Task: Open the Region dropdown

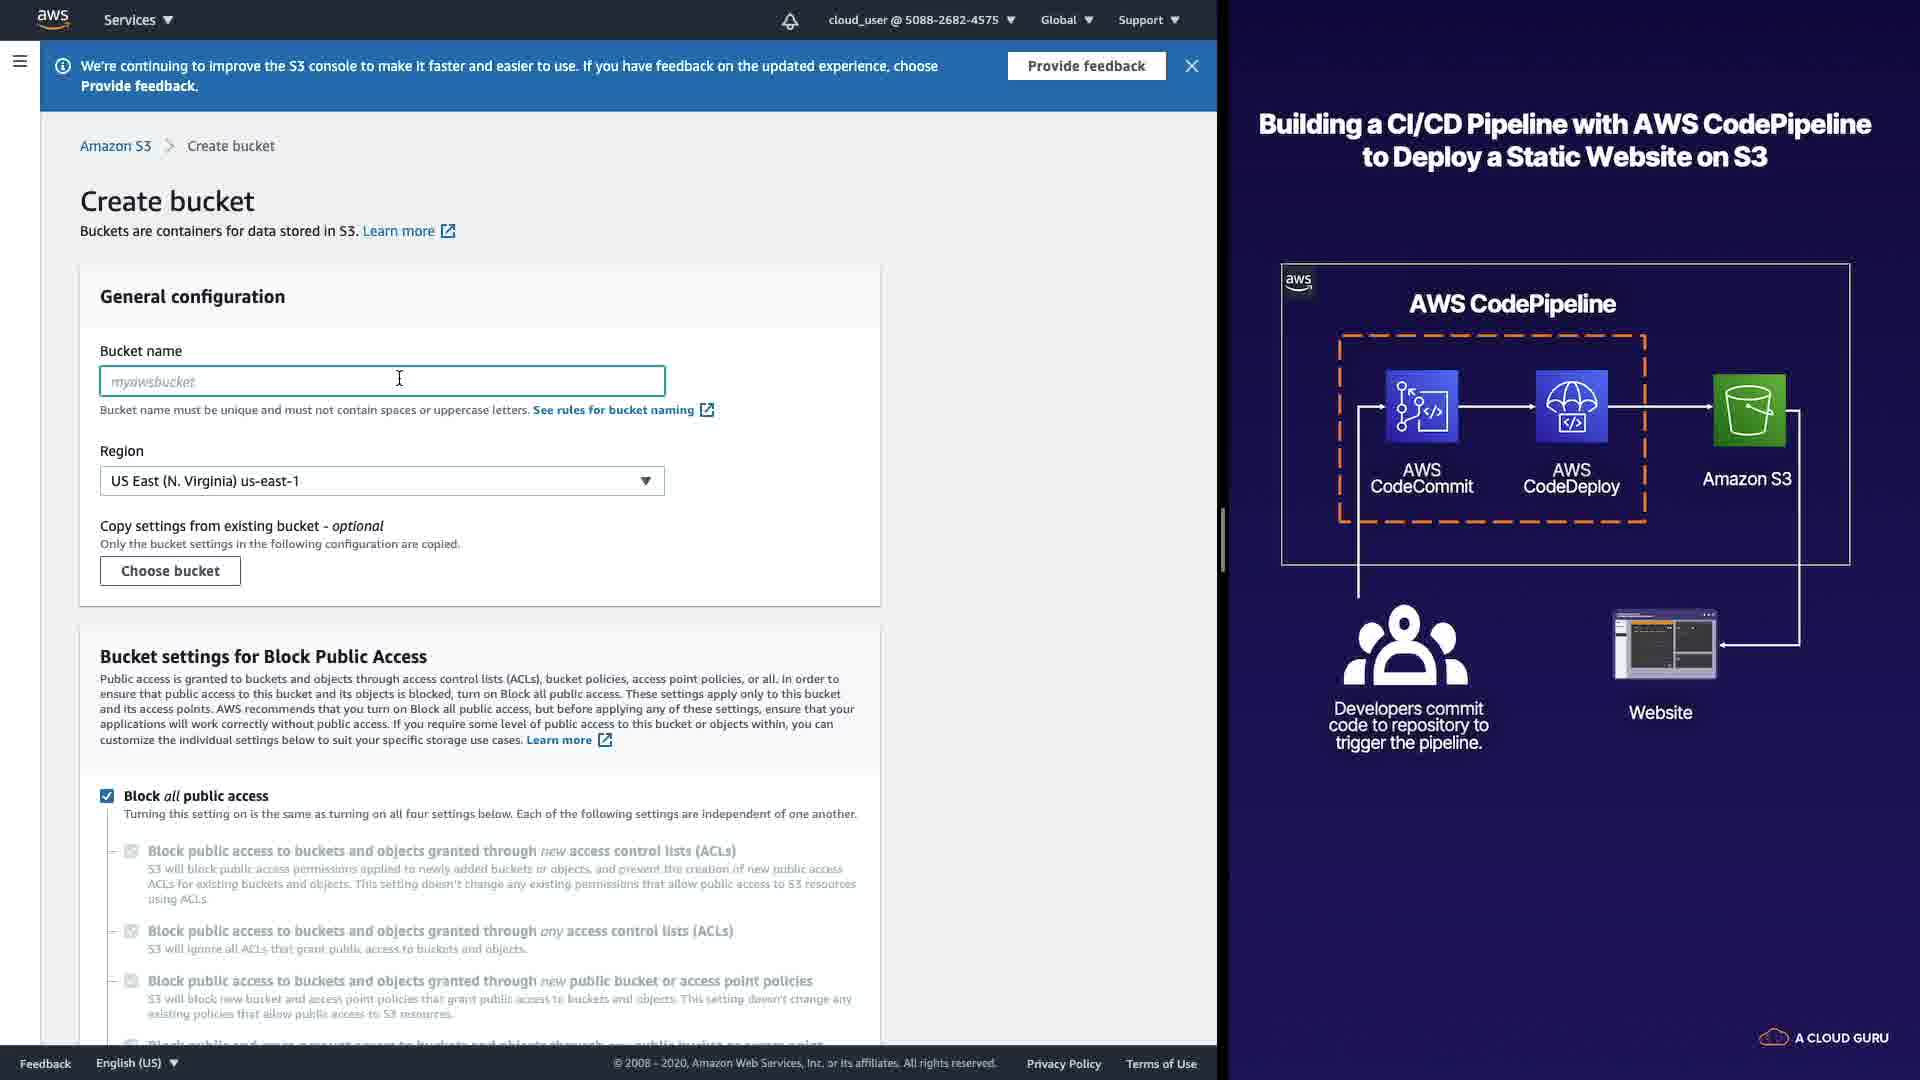Action: click(x=381, y=481)
